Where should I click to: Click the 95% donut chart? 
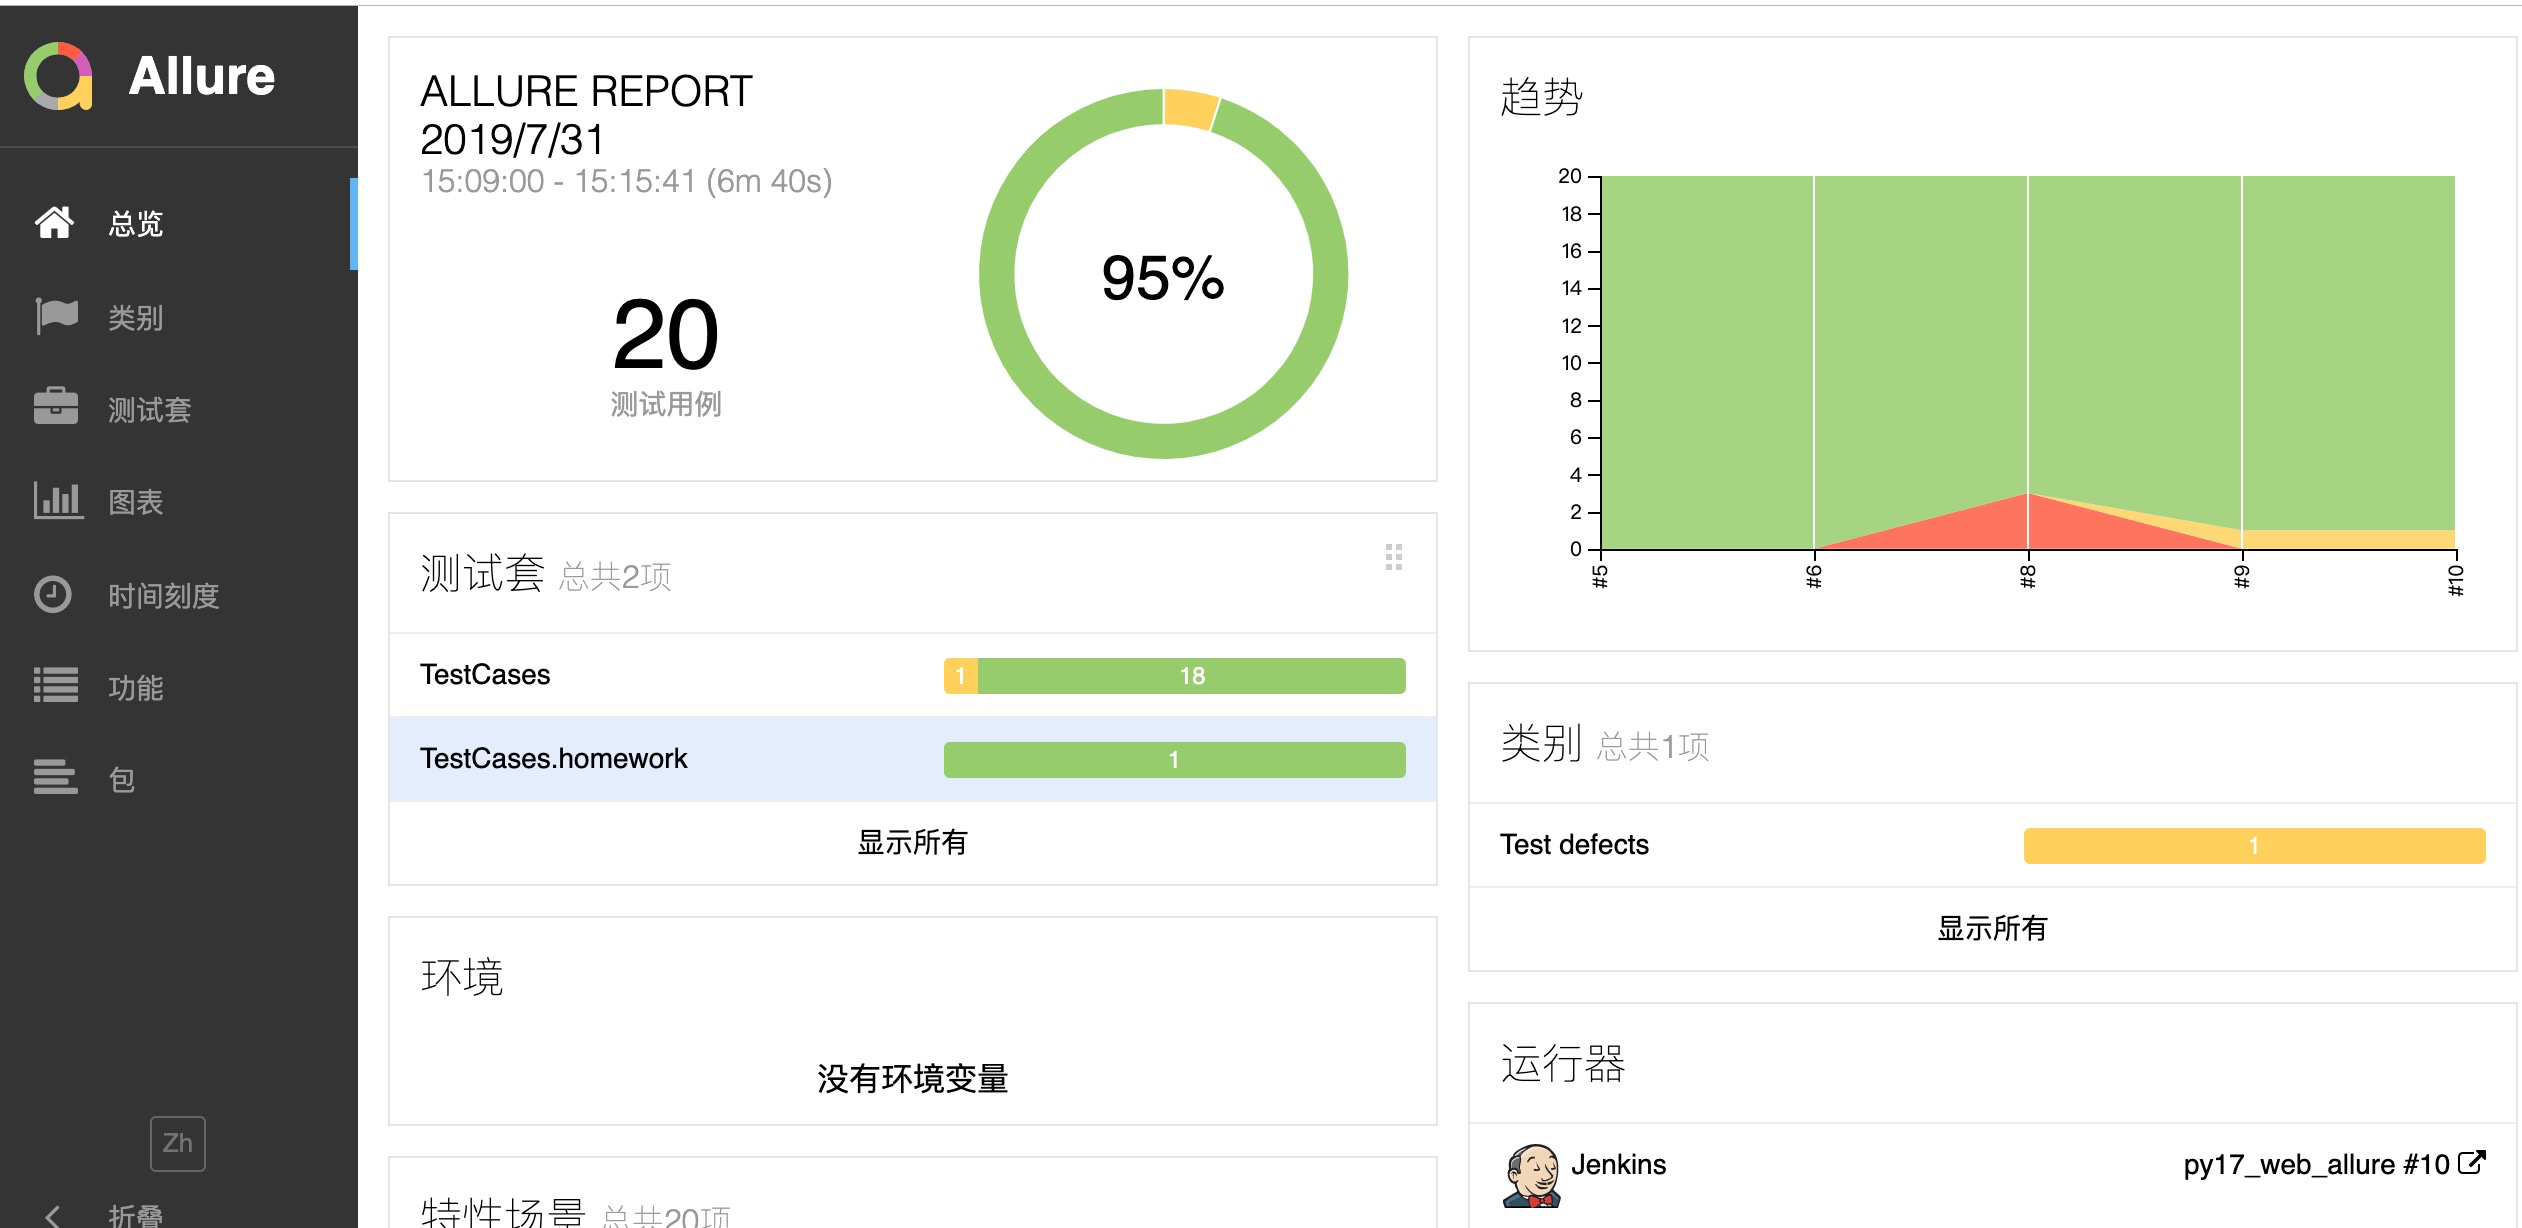coord(1163,275)
